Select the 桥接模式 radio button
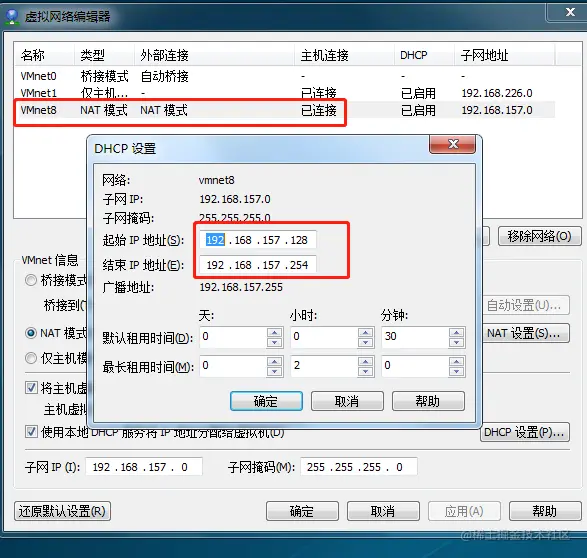Screen dimensions: 587x558 (31, 280)
